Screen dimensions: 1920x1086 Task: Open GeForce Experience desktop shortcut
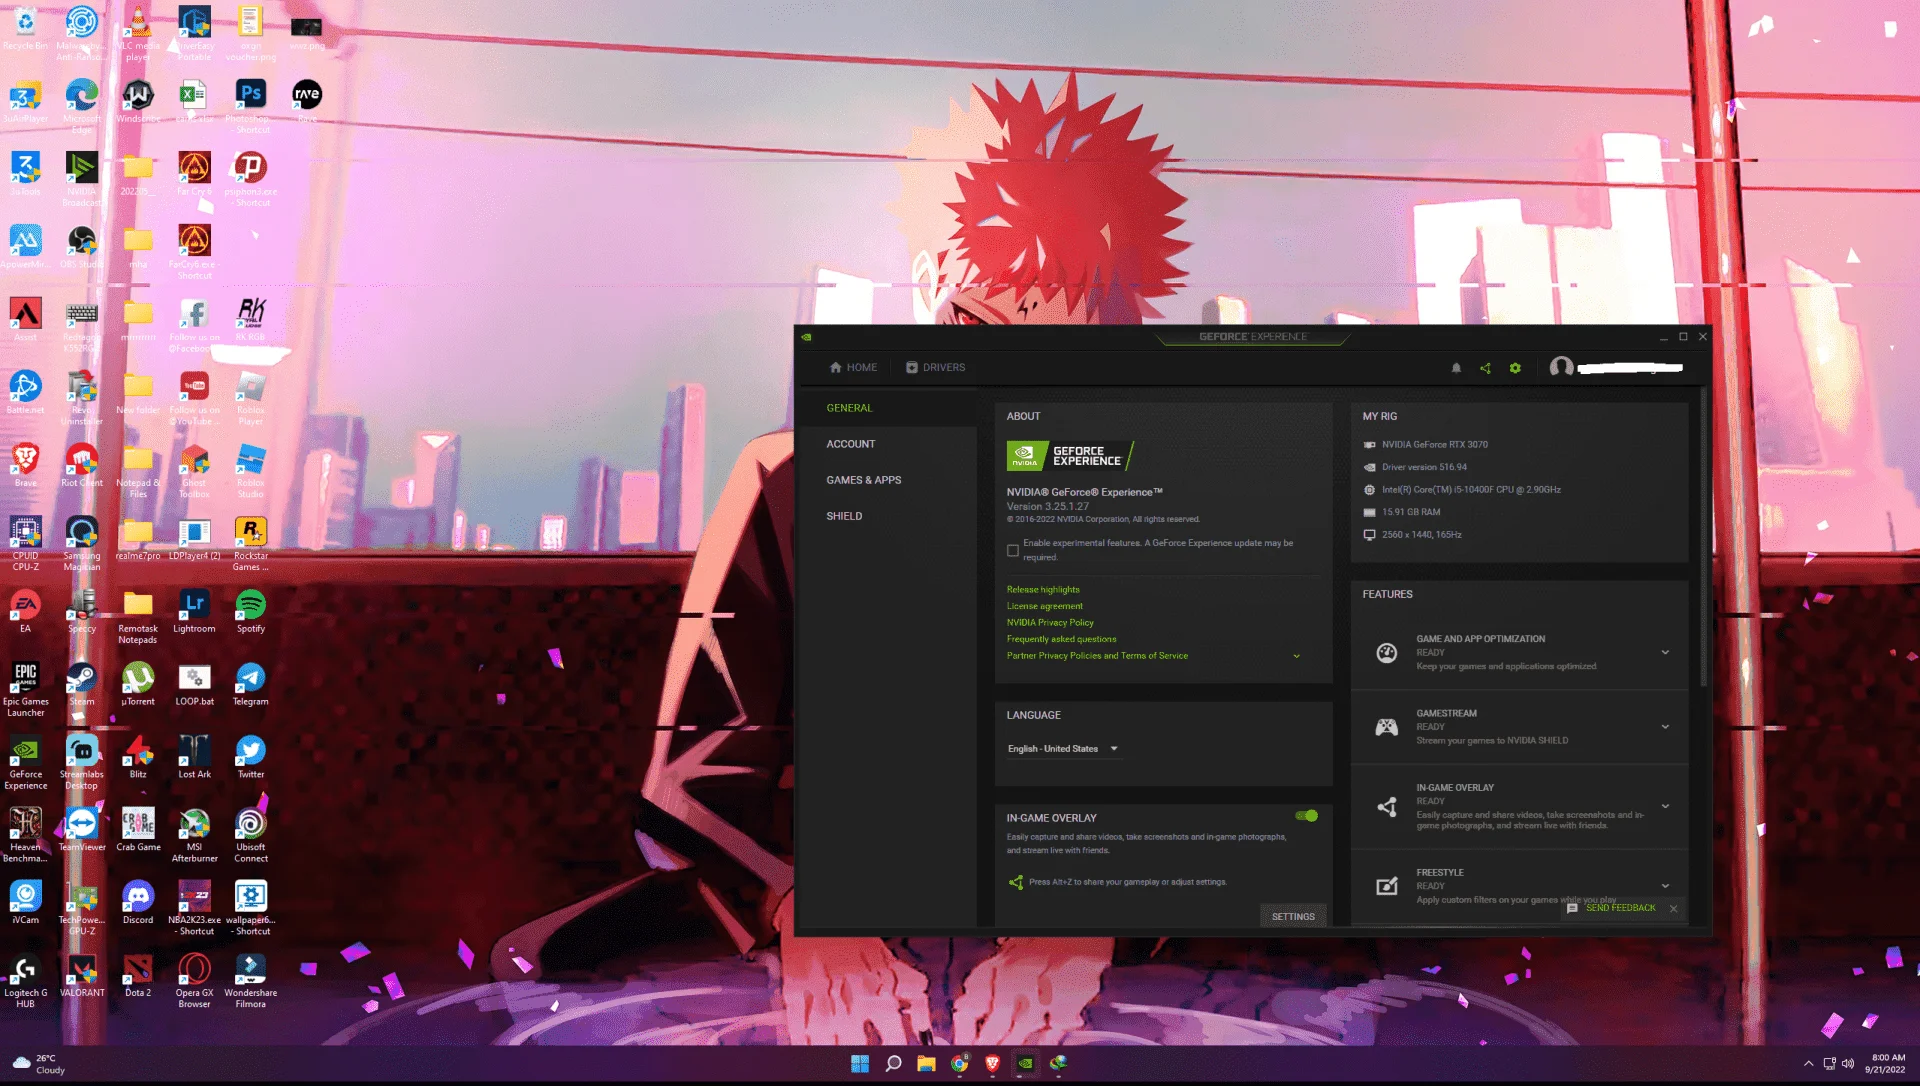(25, 762)
